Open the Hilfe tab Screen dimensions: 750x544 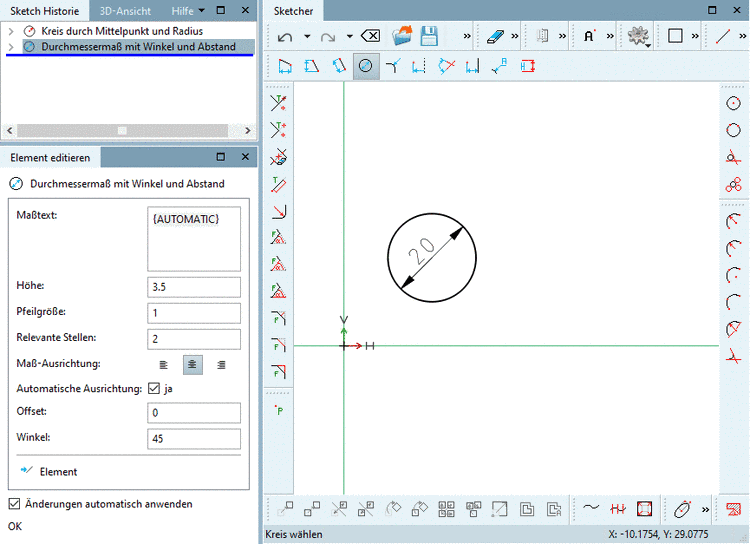(182, 10)
